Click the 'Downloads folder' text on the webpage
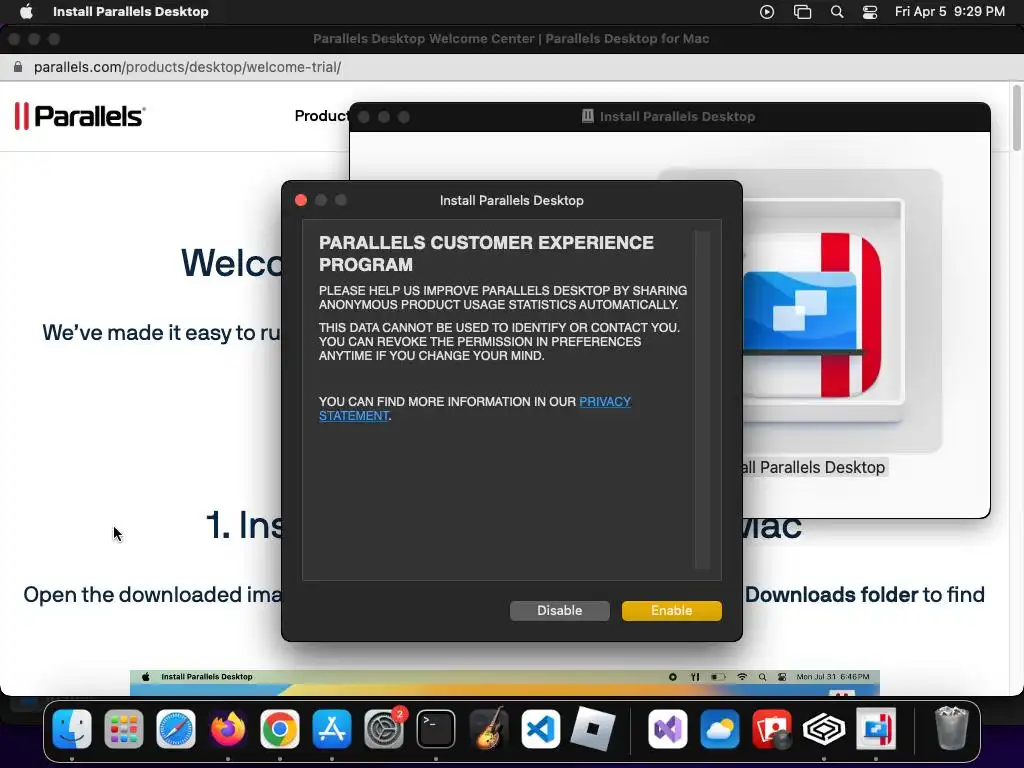Screen dimensions: 1024x768 (x=831, y=595)
